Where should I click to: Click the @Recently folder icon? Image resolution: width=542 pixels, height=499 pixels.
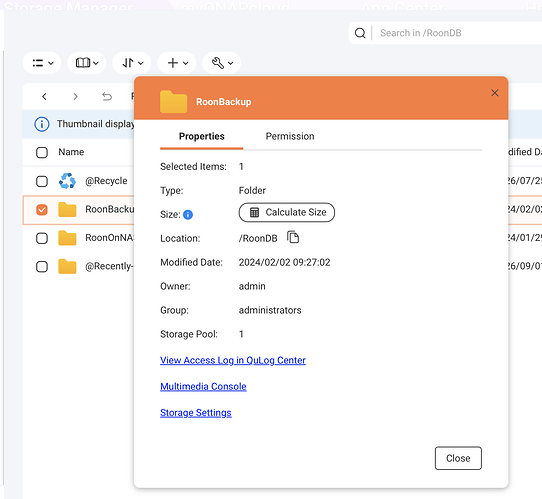click(x=67, y=266)
